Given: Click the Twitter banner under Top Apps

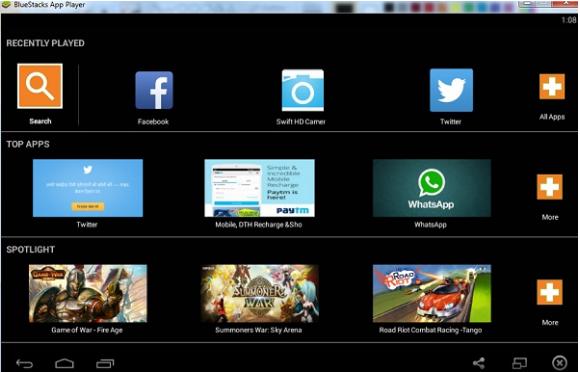Looking at the screenshot, I should 88,188.
